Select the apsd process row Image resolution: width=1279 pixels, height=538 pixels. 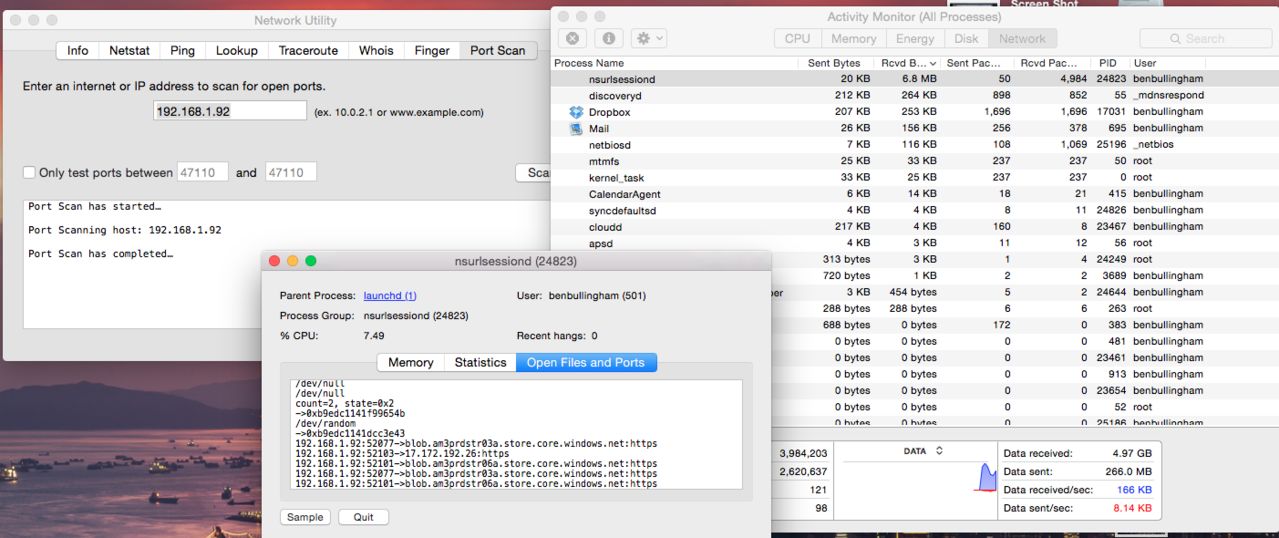click(x=915, y=243)
